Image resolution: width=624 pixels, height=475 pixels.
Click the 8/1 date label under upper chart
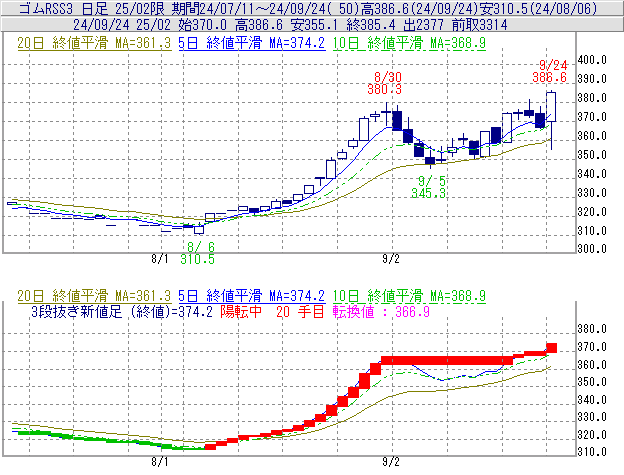(x=160, y=259)
